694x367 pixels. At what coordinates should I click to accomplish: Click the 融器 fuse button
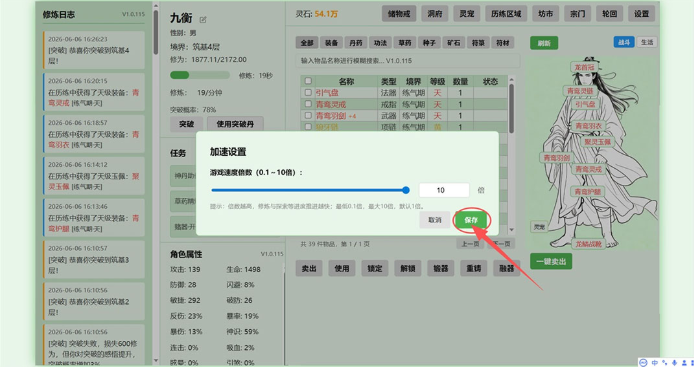(x=507, y=268)
